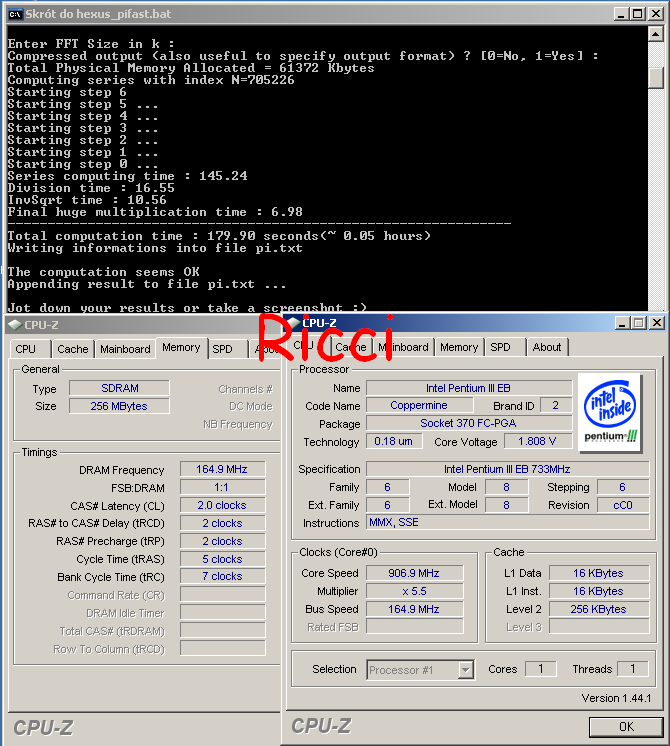Click the Coppermine code name field

pos(419,405)
